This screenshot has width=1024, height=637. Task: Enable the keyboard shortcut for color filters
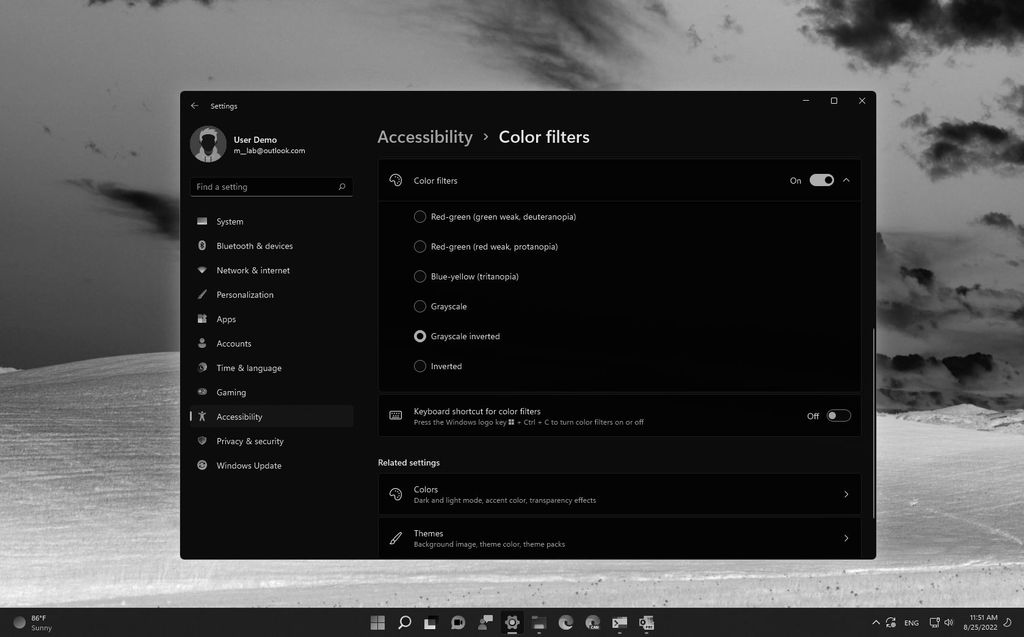pos(839,415)
